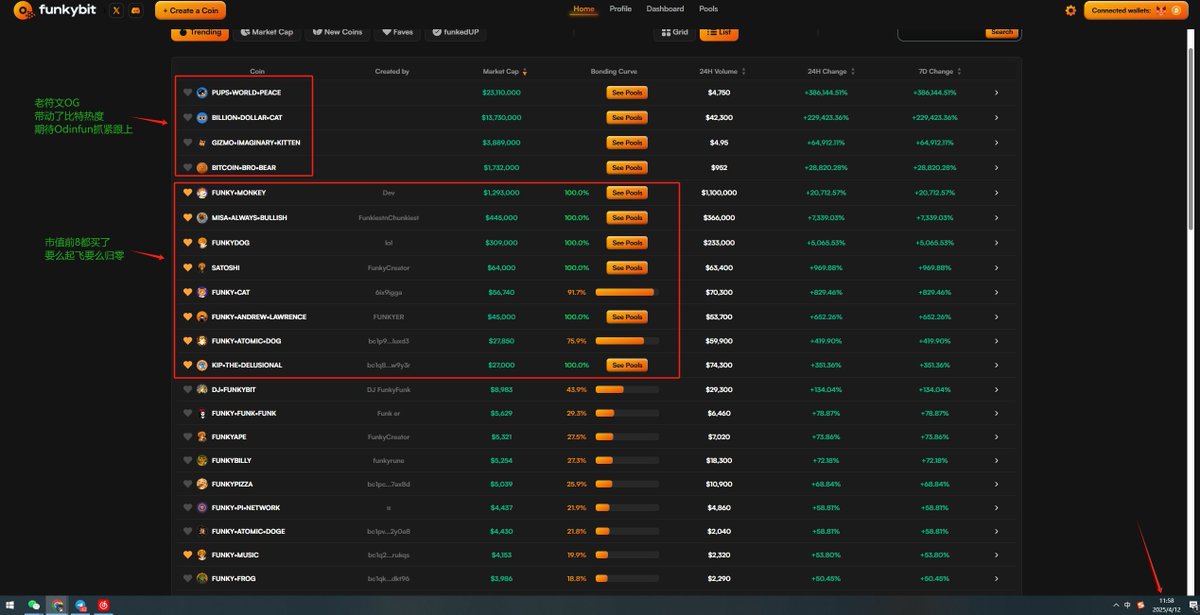This screenshot has height=615, width=1200.
Task: Click the KIP•THE•DELUSIONAL coin icon
Action: (x=202, y=365)
